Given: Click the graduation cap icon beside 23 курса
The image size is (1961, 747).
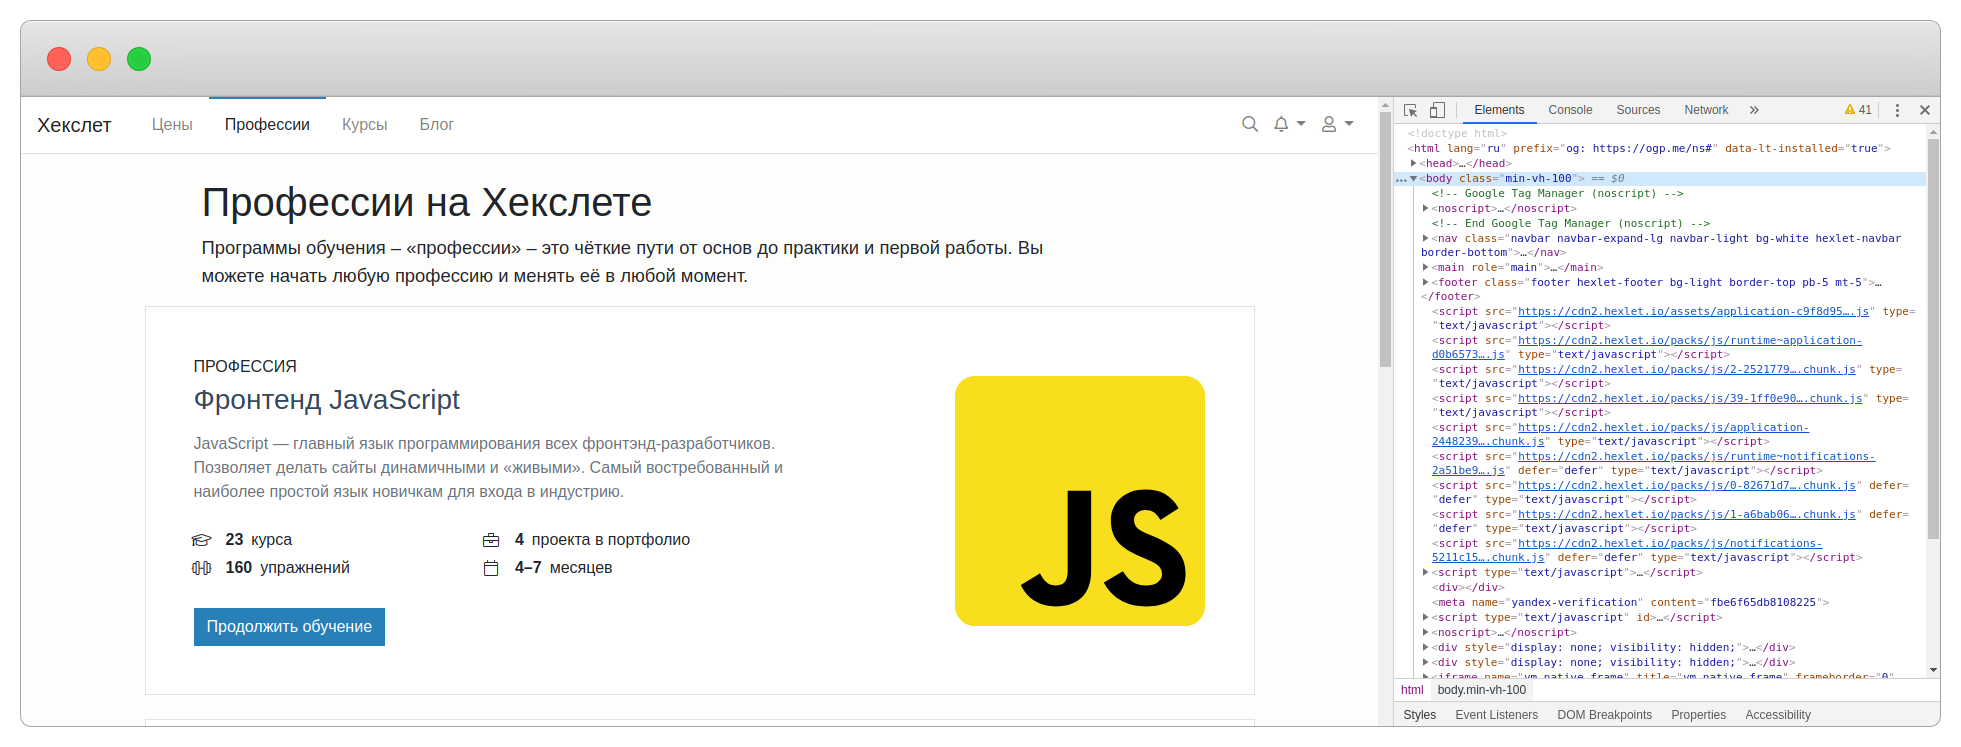Looking at the screenshot, I should coord(202,540).
